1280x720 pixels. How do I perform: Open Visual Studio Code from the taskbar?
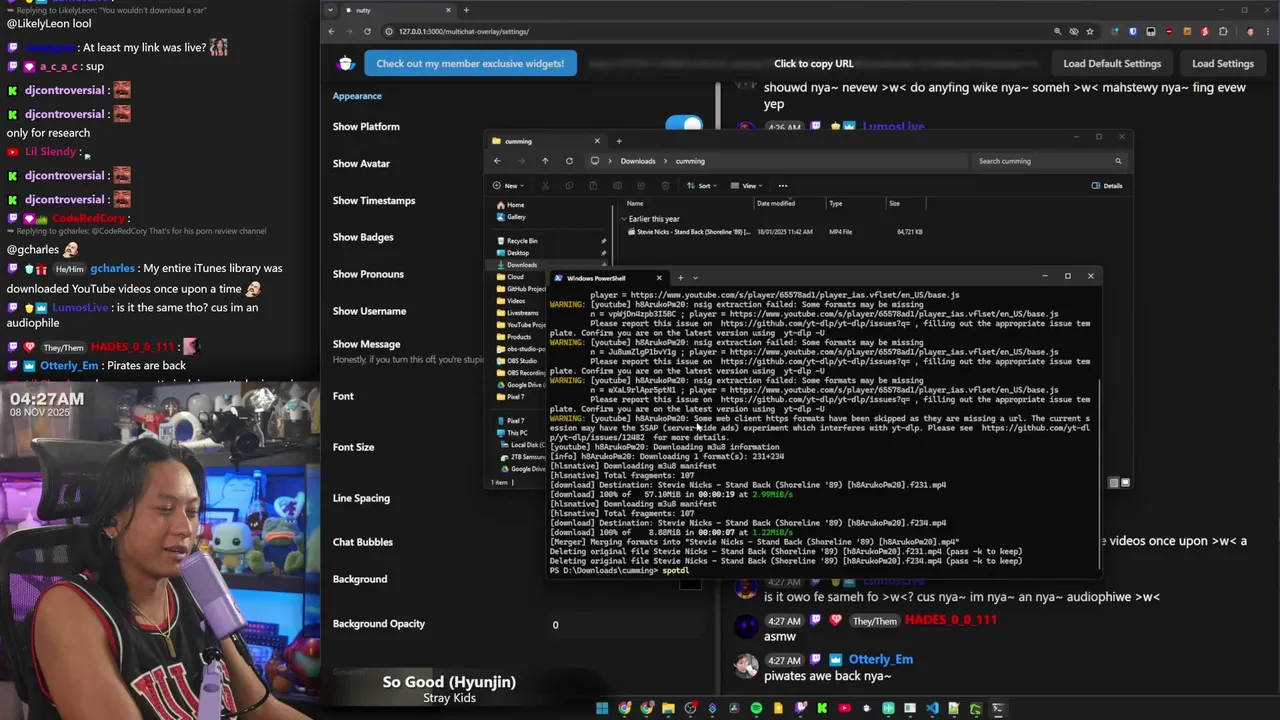coord(932,708)
